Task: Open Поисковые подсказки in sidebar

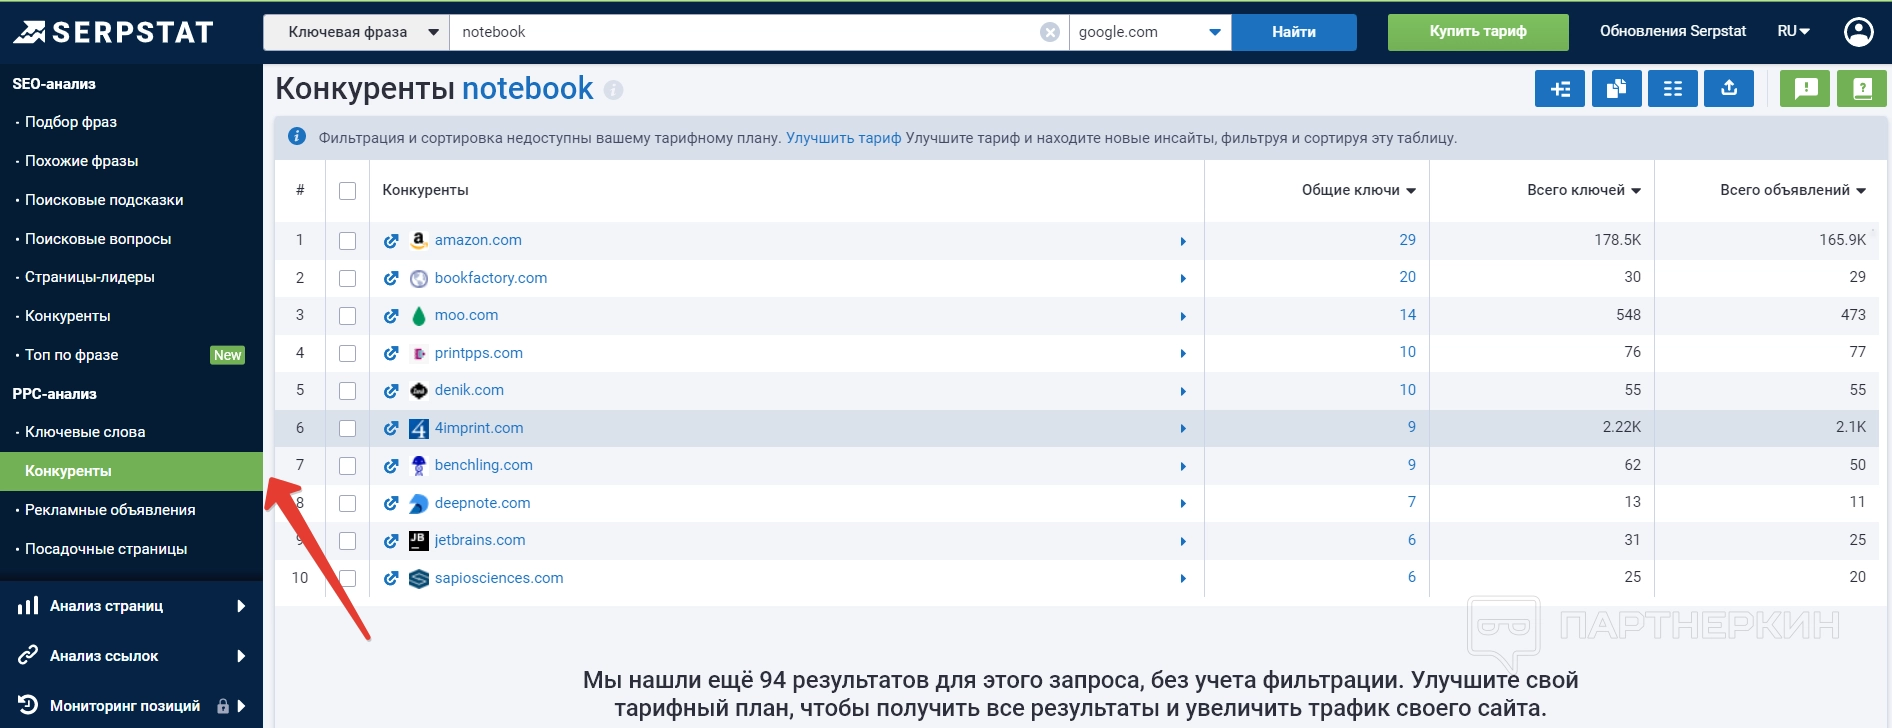Action: tap(104, 200)
